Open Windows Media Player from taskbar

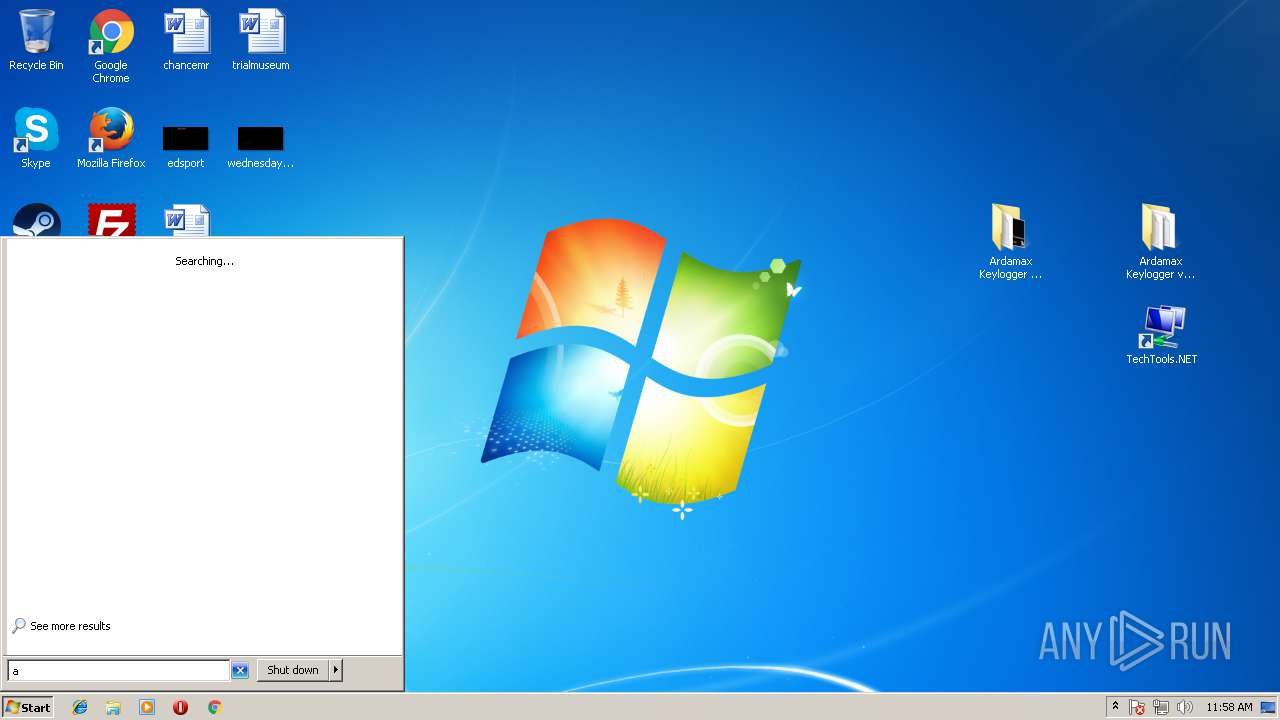tap(147, 707)
